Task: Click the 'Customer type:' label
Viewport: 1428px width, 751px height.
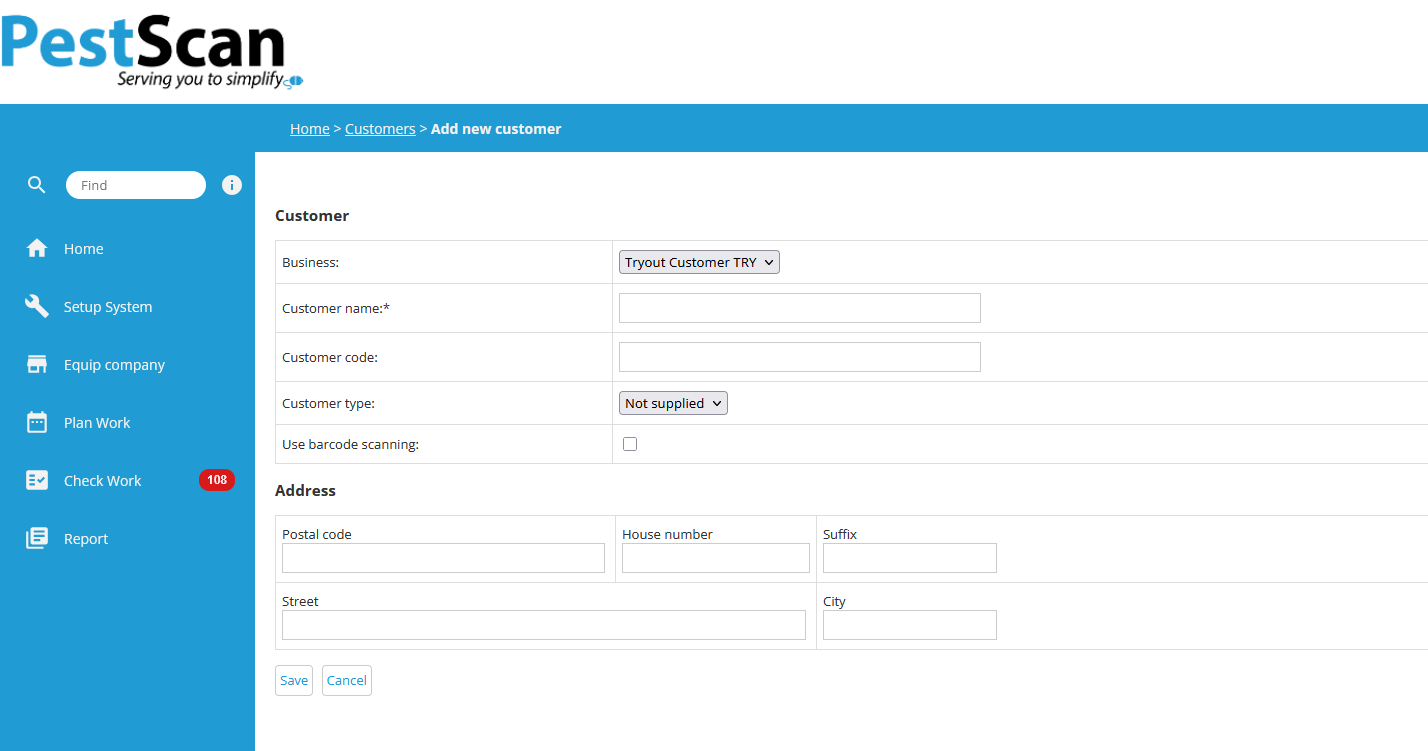Action: (x=328, y=403)
